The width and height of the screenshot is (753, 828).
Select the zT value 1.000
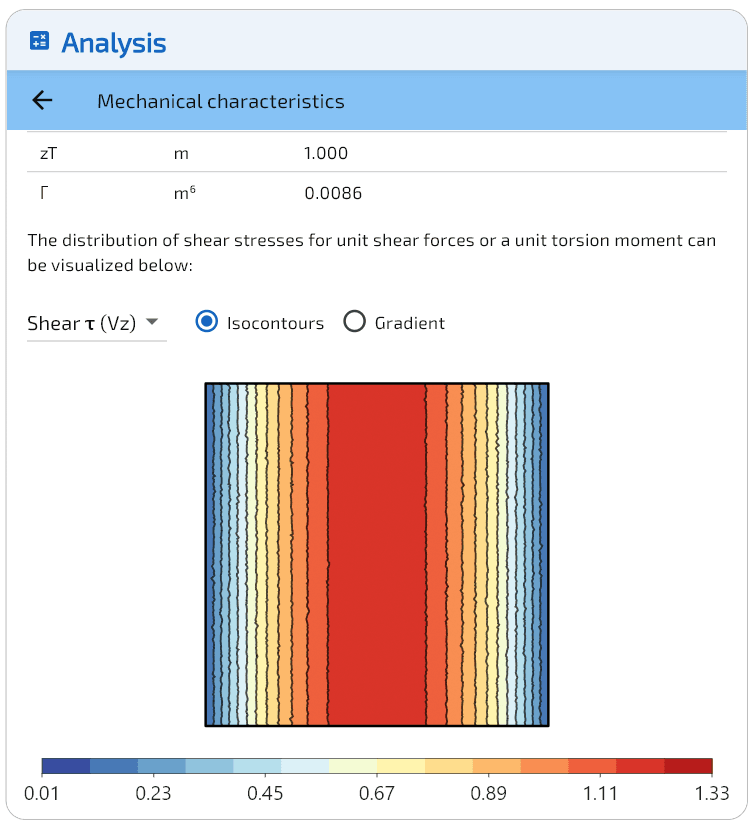(325, 153)
